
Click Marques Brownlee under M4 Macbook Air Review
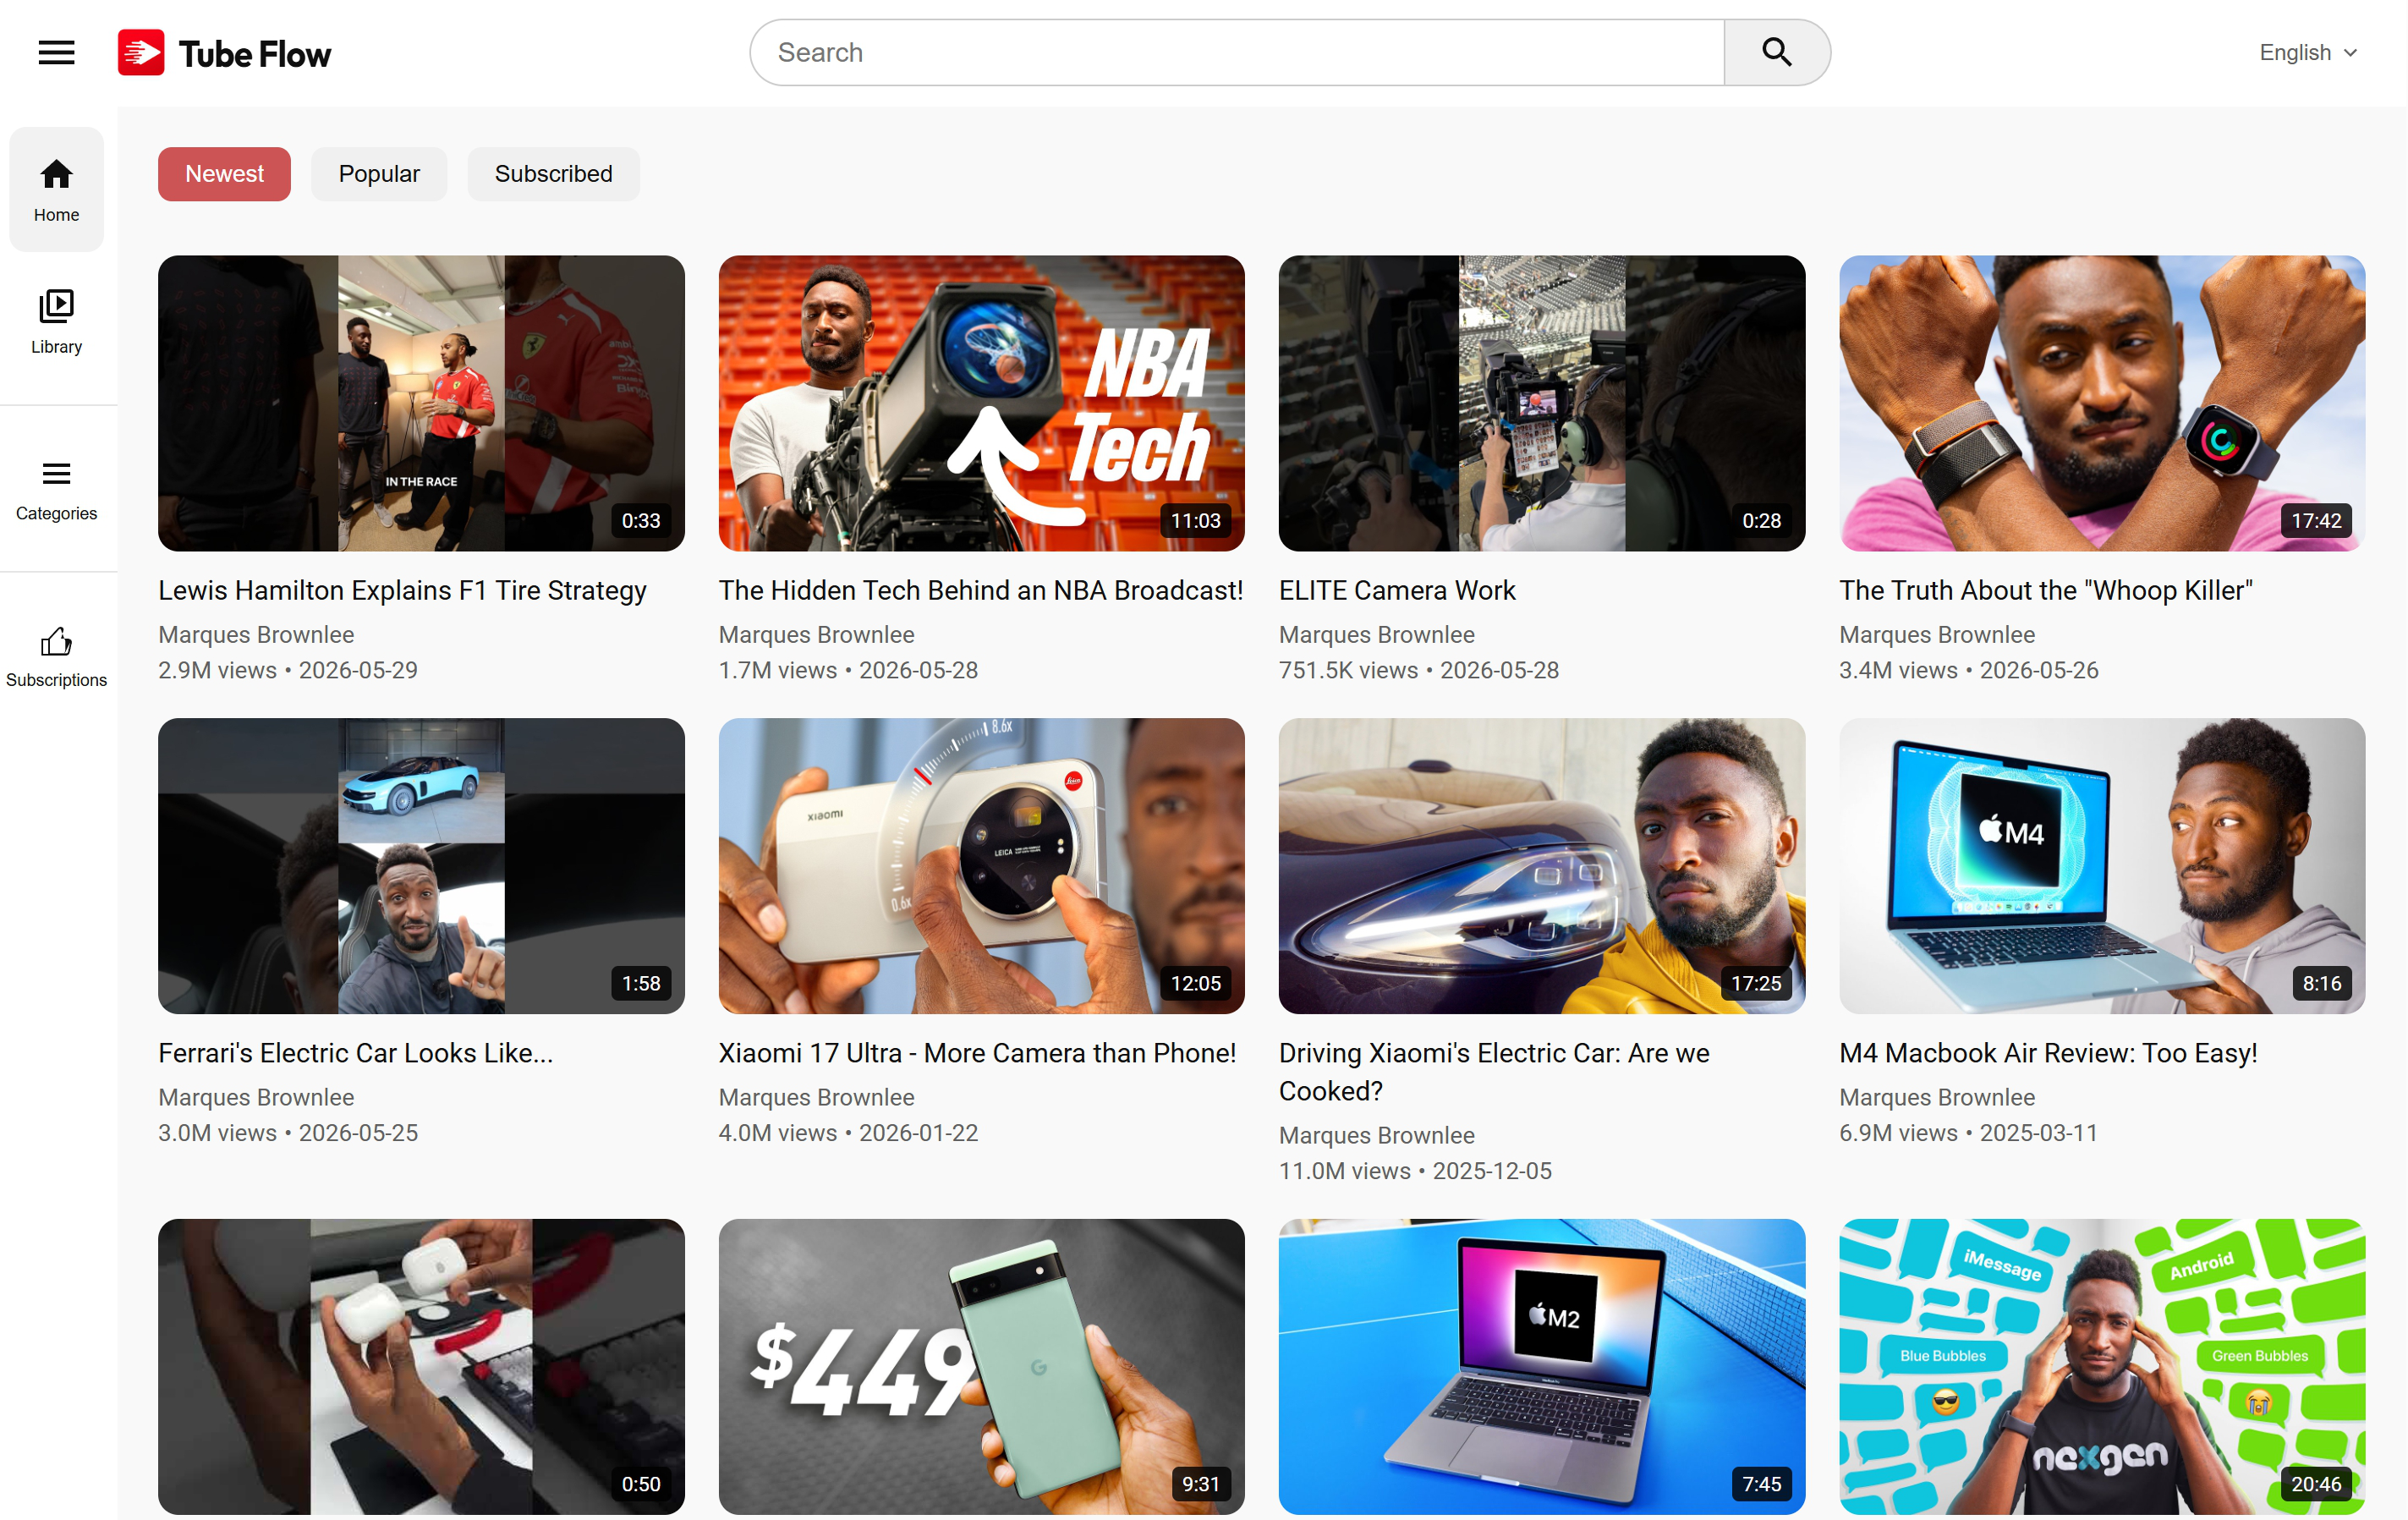point(1937,1097)
